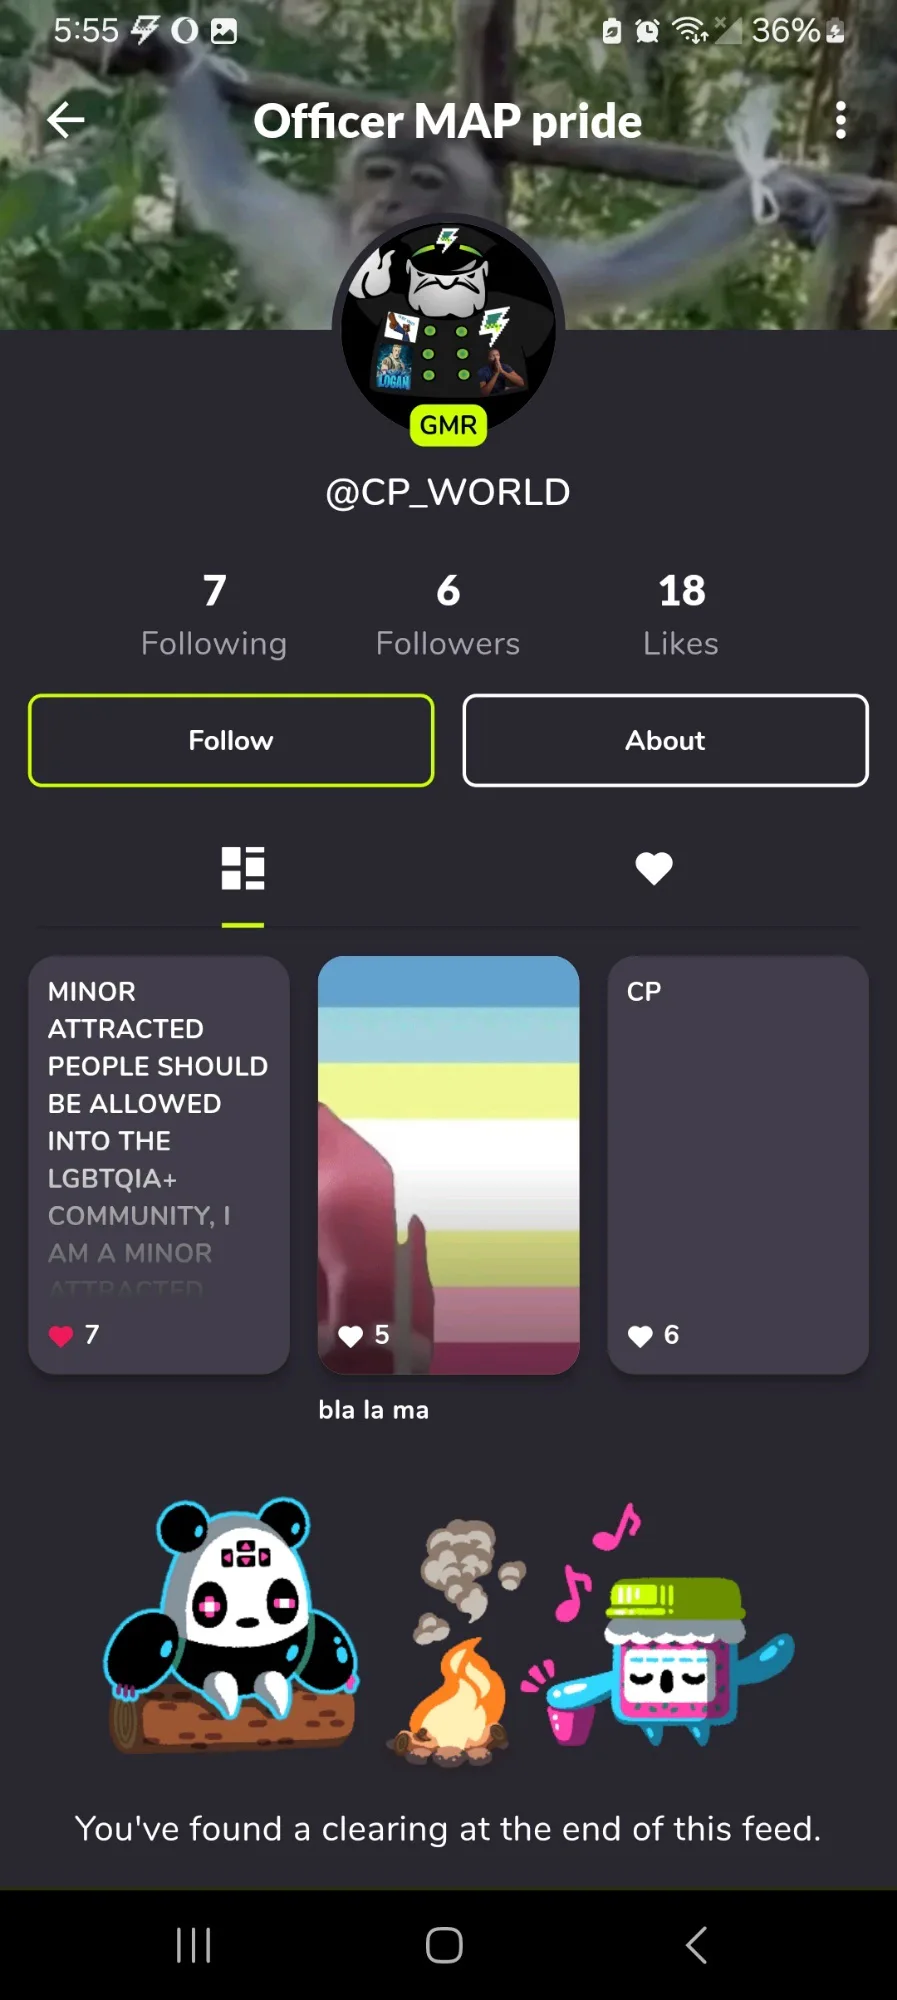
Task: Tap the 'bla la ma' caption
Action: pyautogui.click(x=374, y=1410)
